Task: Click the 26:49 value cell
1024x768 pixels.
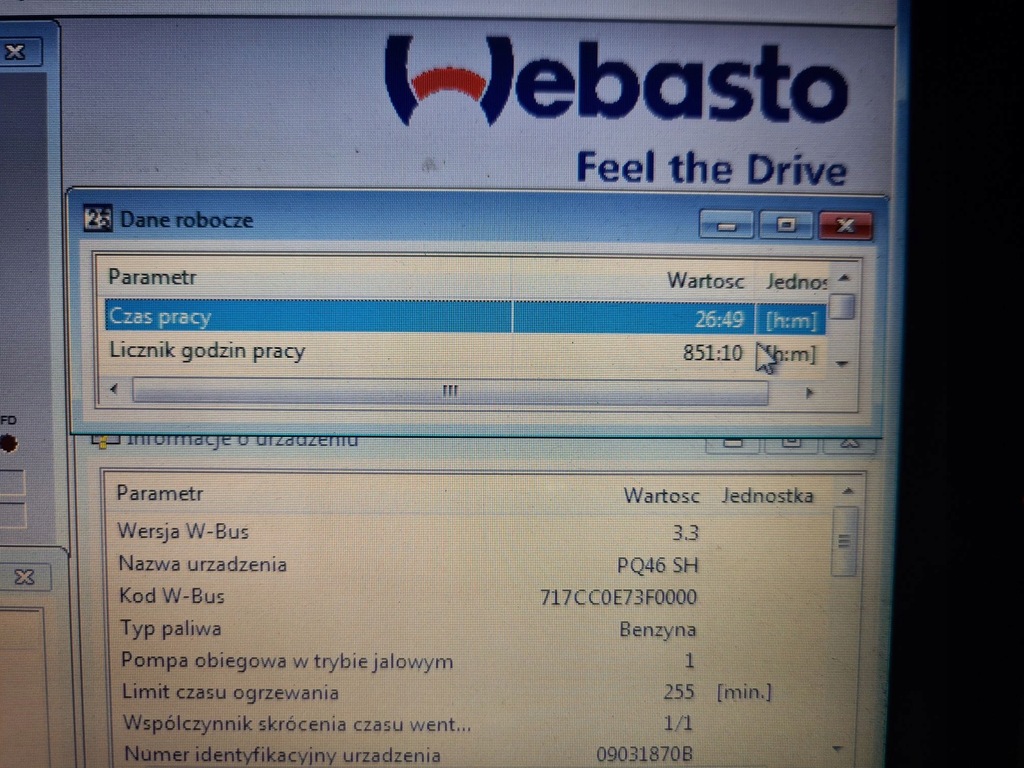Action: click(x=718, y=319)
